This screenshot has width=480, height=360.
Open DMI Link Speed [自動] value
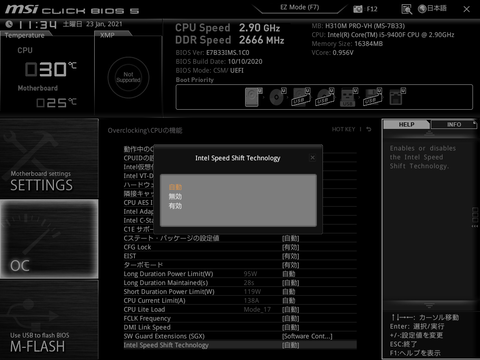coord(290,327)
